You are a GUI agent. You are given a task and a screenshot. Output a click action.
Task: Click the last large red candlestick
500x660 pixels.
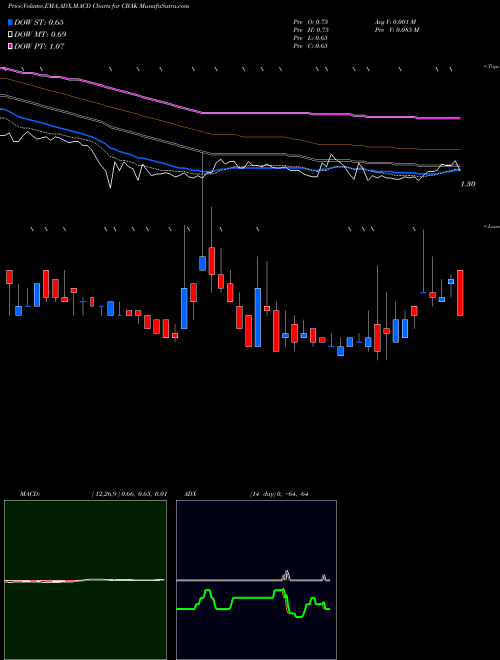click(460, 293)
